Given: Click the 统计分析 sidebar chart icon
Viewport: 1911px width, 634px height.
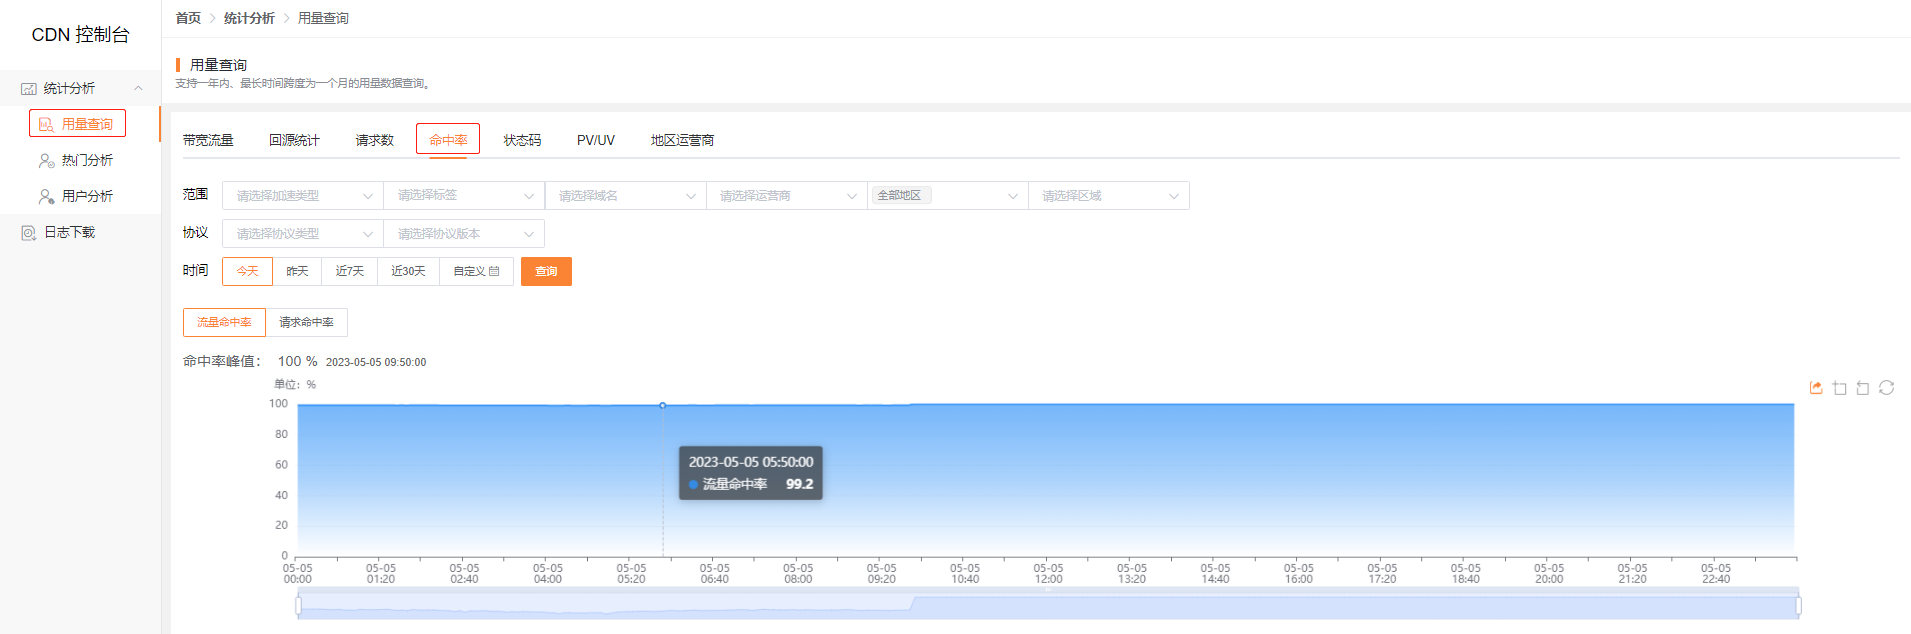Looking at the screenshot, I should [x=29, y=89].
